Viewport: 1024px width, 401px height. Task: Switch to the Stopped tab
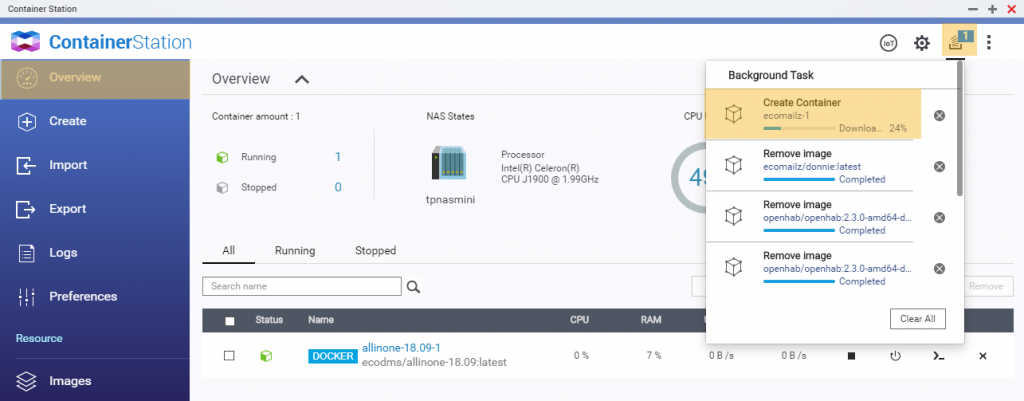pyautogui.click(x=376, y=251)
